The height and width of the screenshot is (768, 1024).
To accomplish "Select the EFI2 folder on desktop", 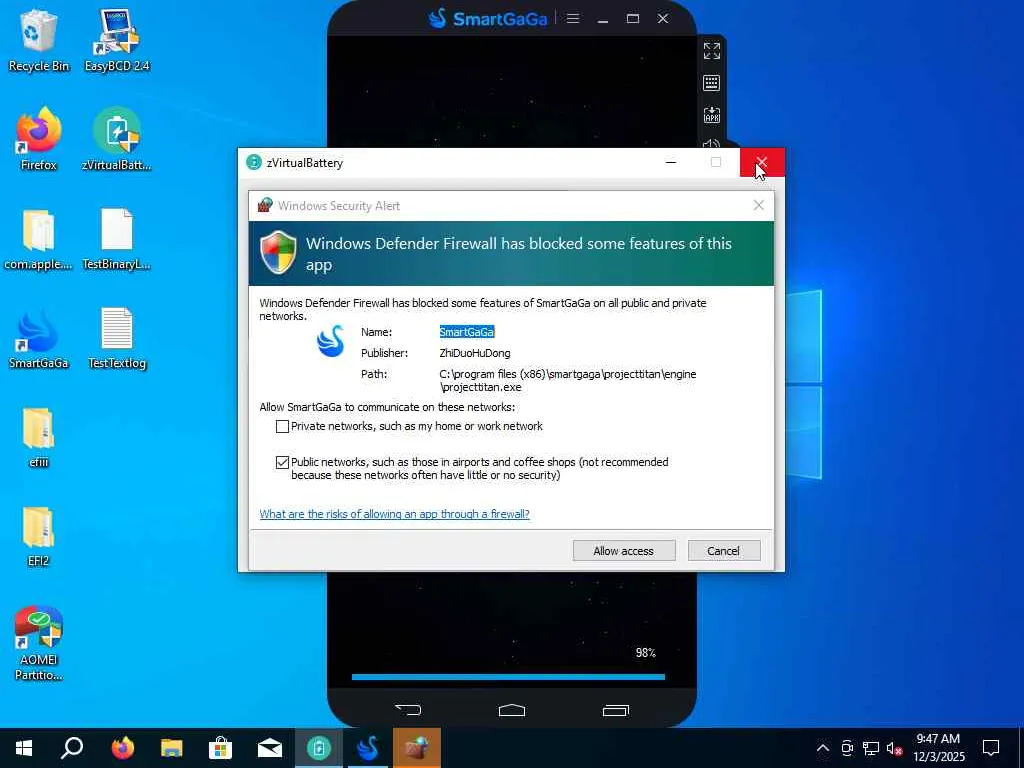I will click(39, 537).
